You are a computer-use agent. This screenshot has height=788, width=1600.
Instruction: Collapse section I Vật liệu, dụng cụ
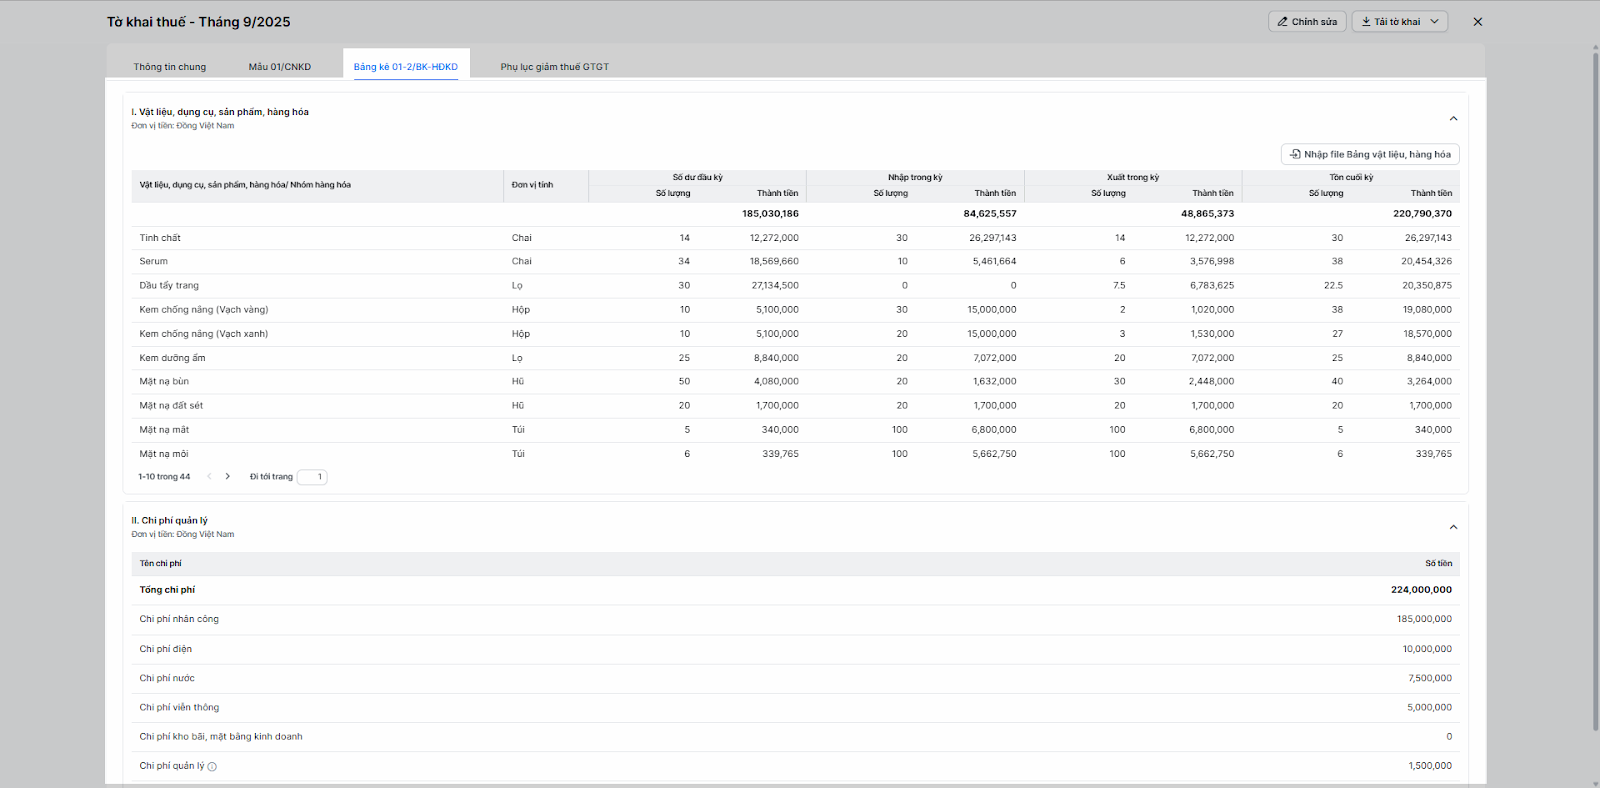pos(1453,119)
